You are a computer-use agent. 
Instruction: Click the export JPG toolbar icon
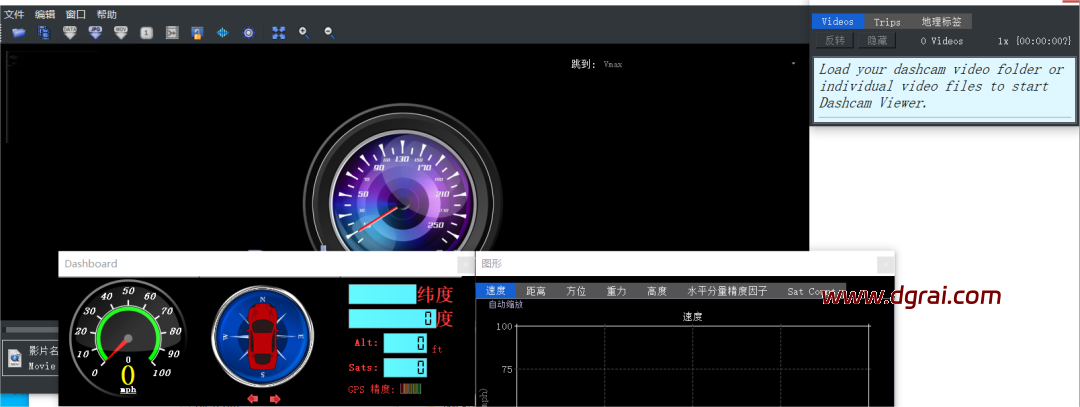point(95,33)
